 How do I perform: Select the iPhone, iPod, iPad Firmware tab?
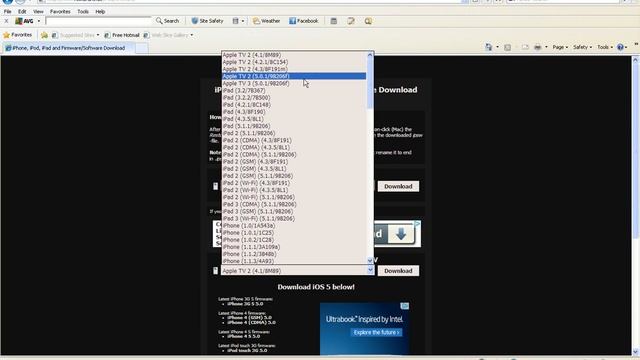pos(69,48)
